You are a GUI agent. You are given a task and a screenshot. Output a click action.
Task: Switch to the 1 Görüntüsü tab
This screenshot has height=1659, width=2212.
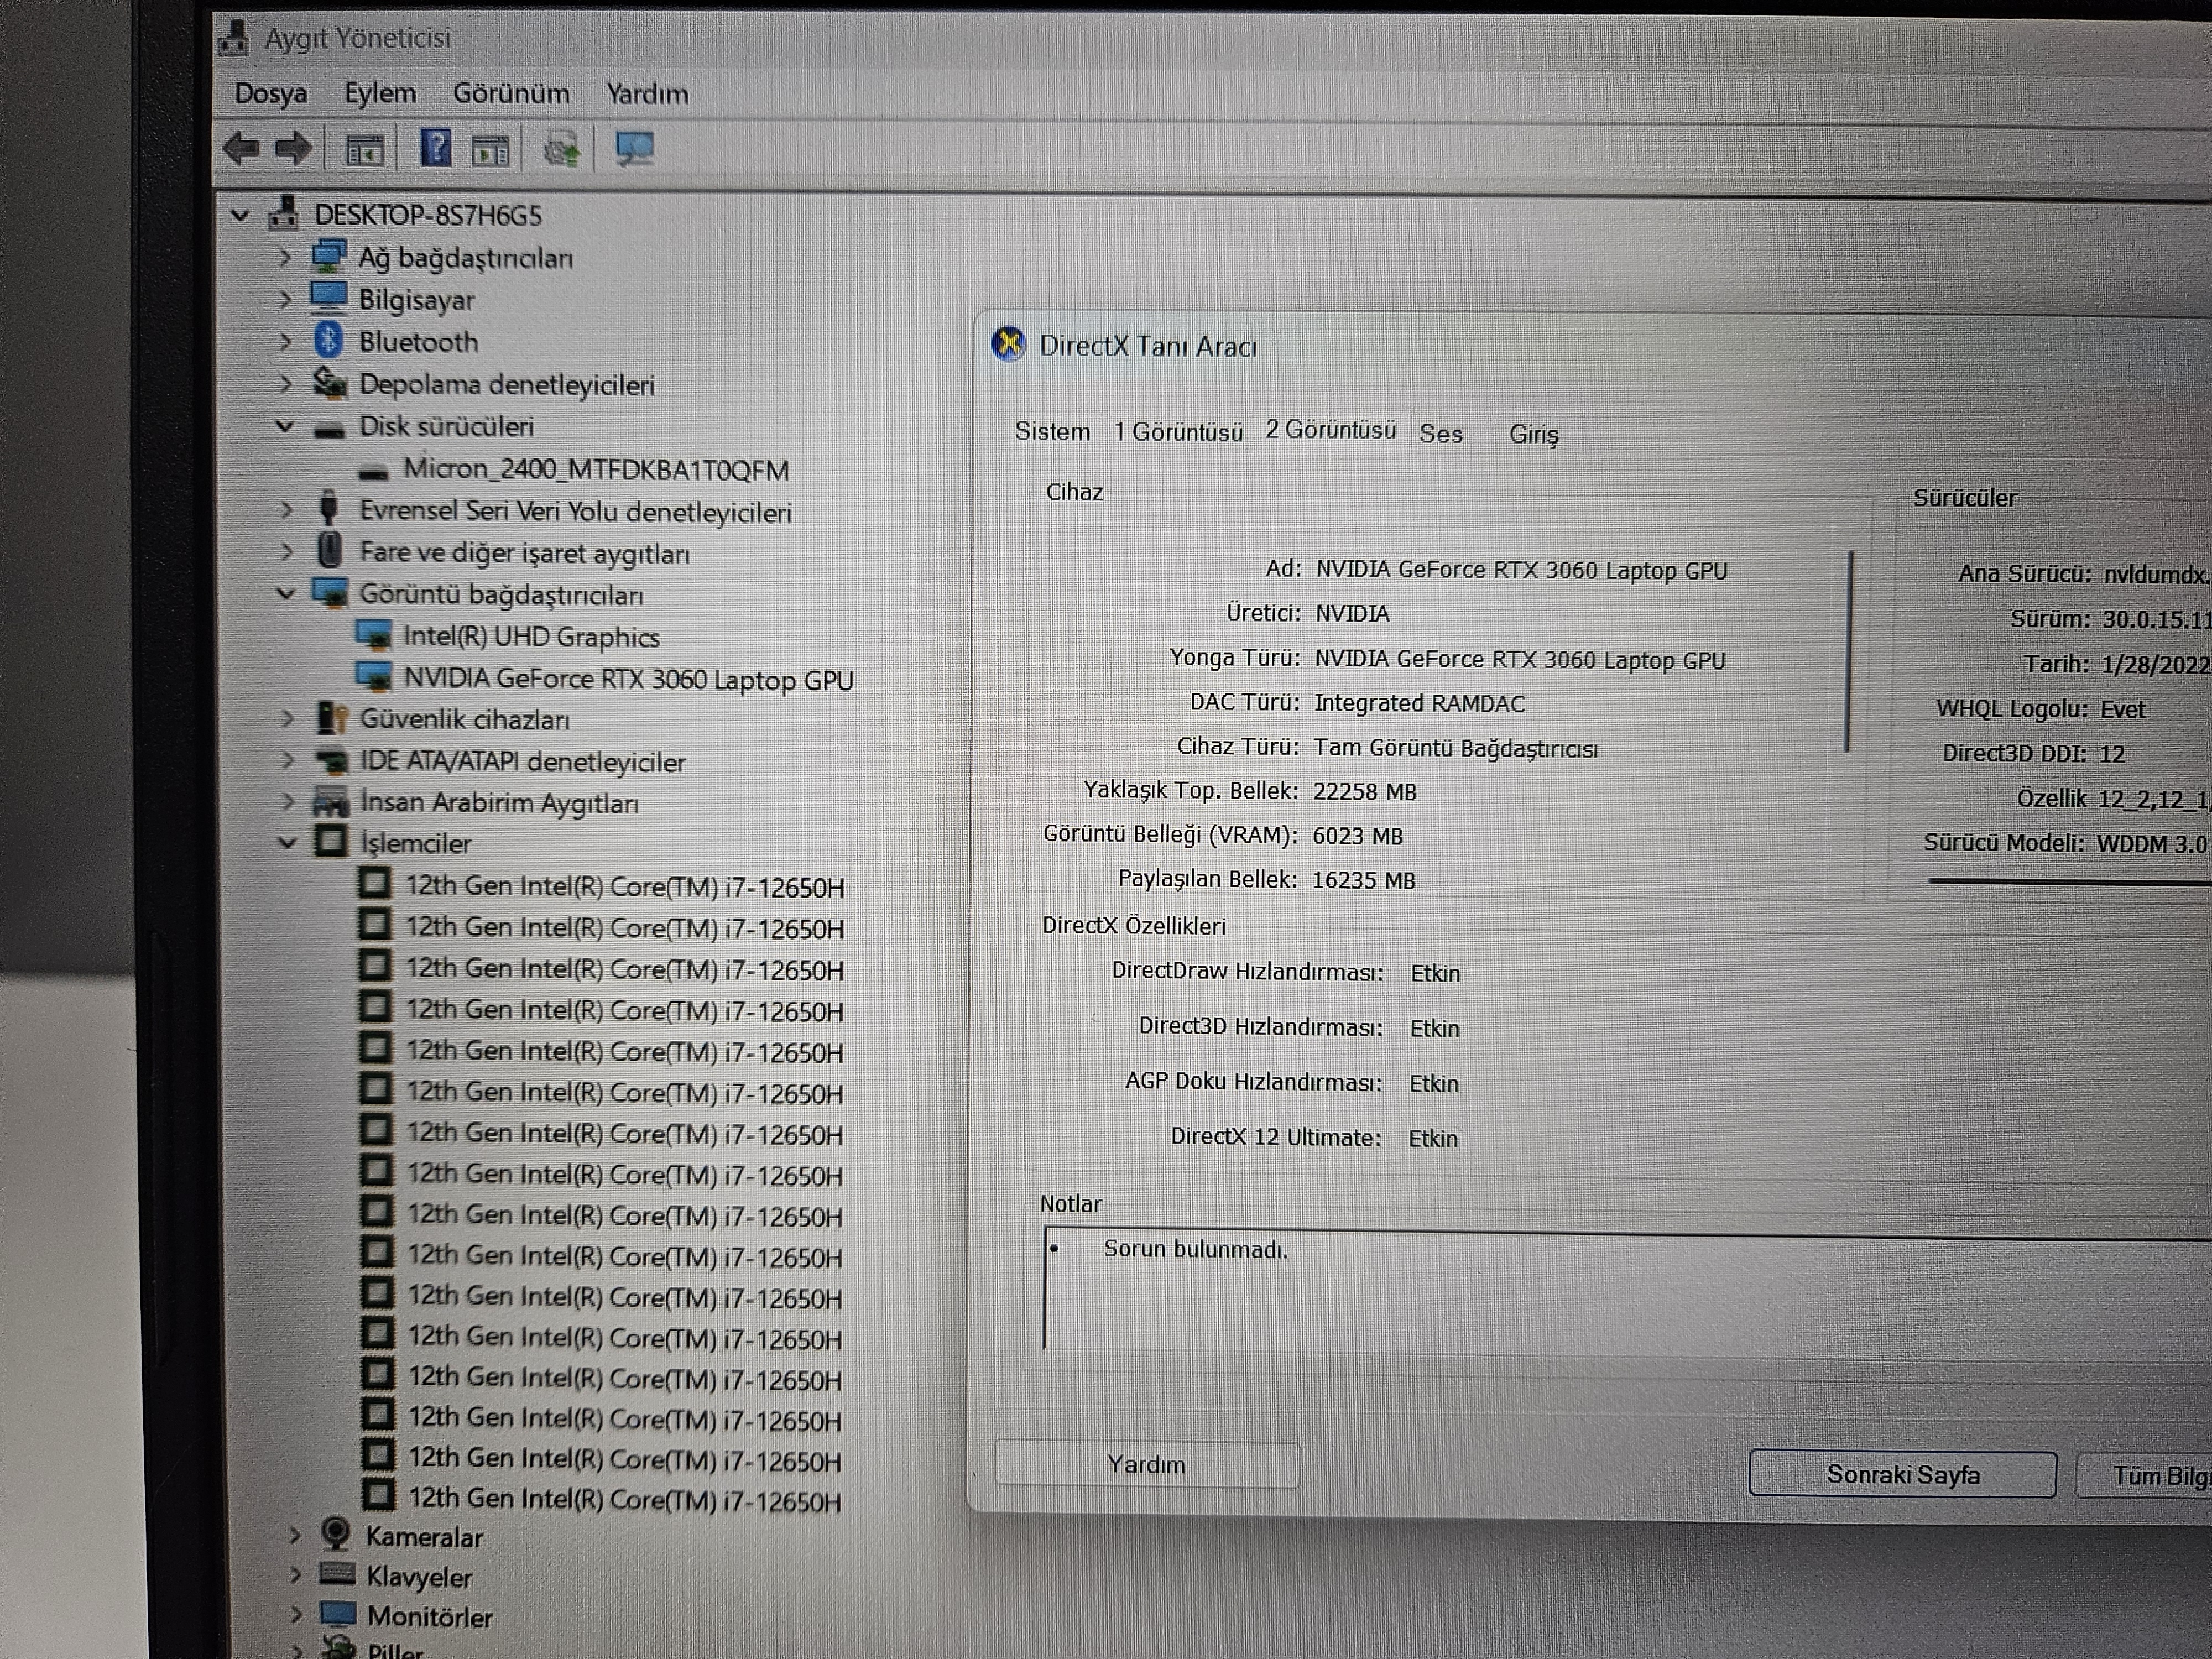pyautogui.click(x=1178, y=432)
